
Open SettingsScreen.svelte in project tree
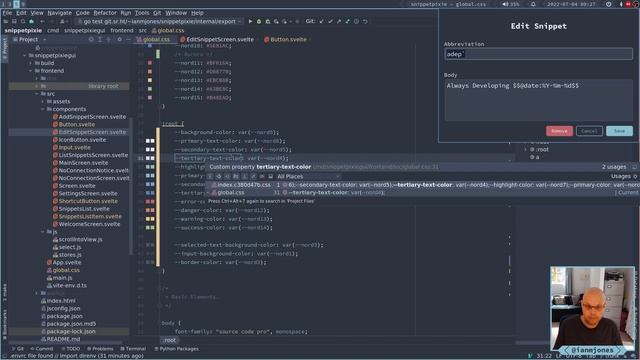click(85, 194)
